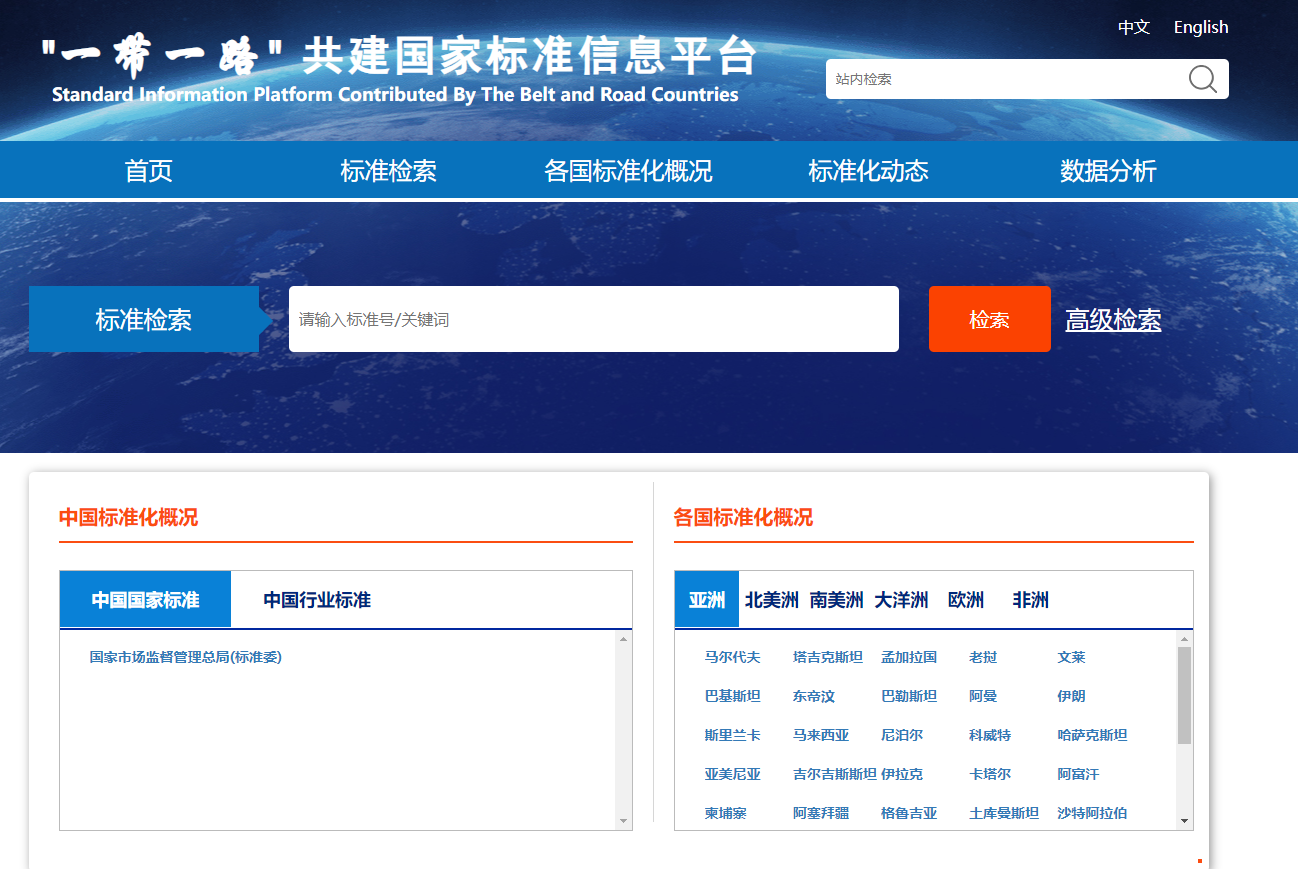1298x869 pixels.
Task: Click the countries list scrollbar thumb
Action: coord(1185,695)
